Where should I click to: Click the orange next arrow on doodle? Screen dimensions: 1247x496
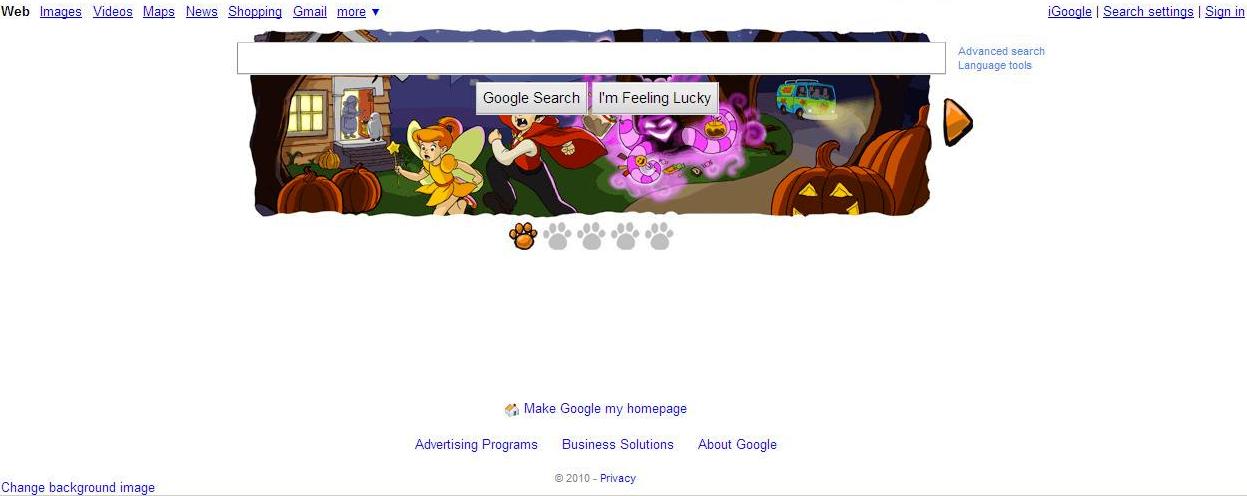point(957,122)
